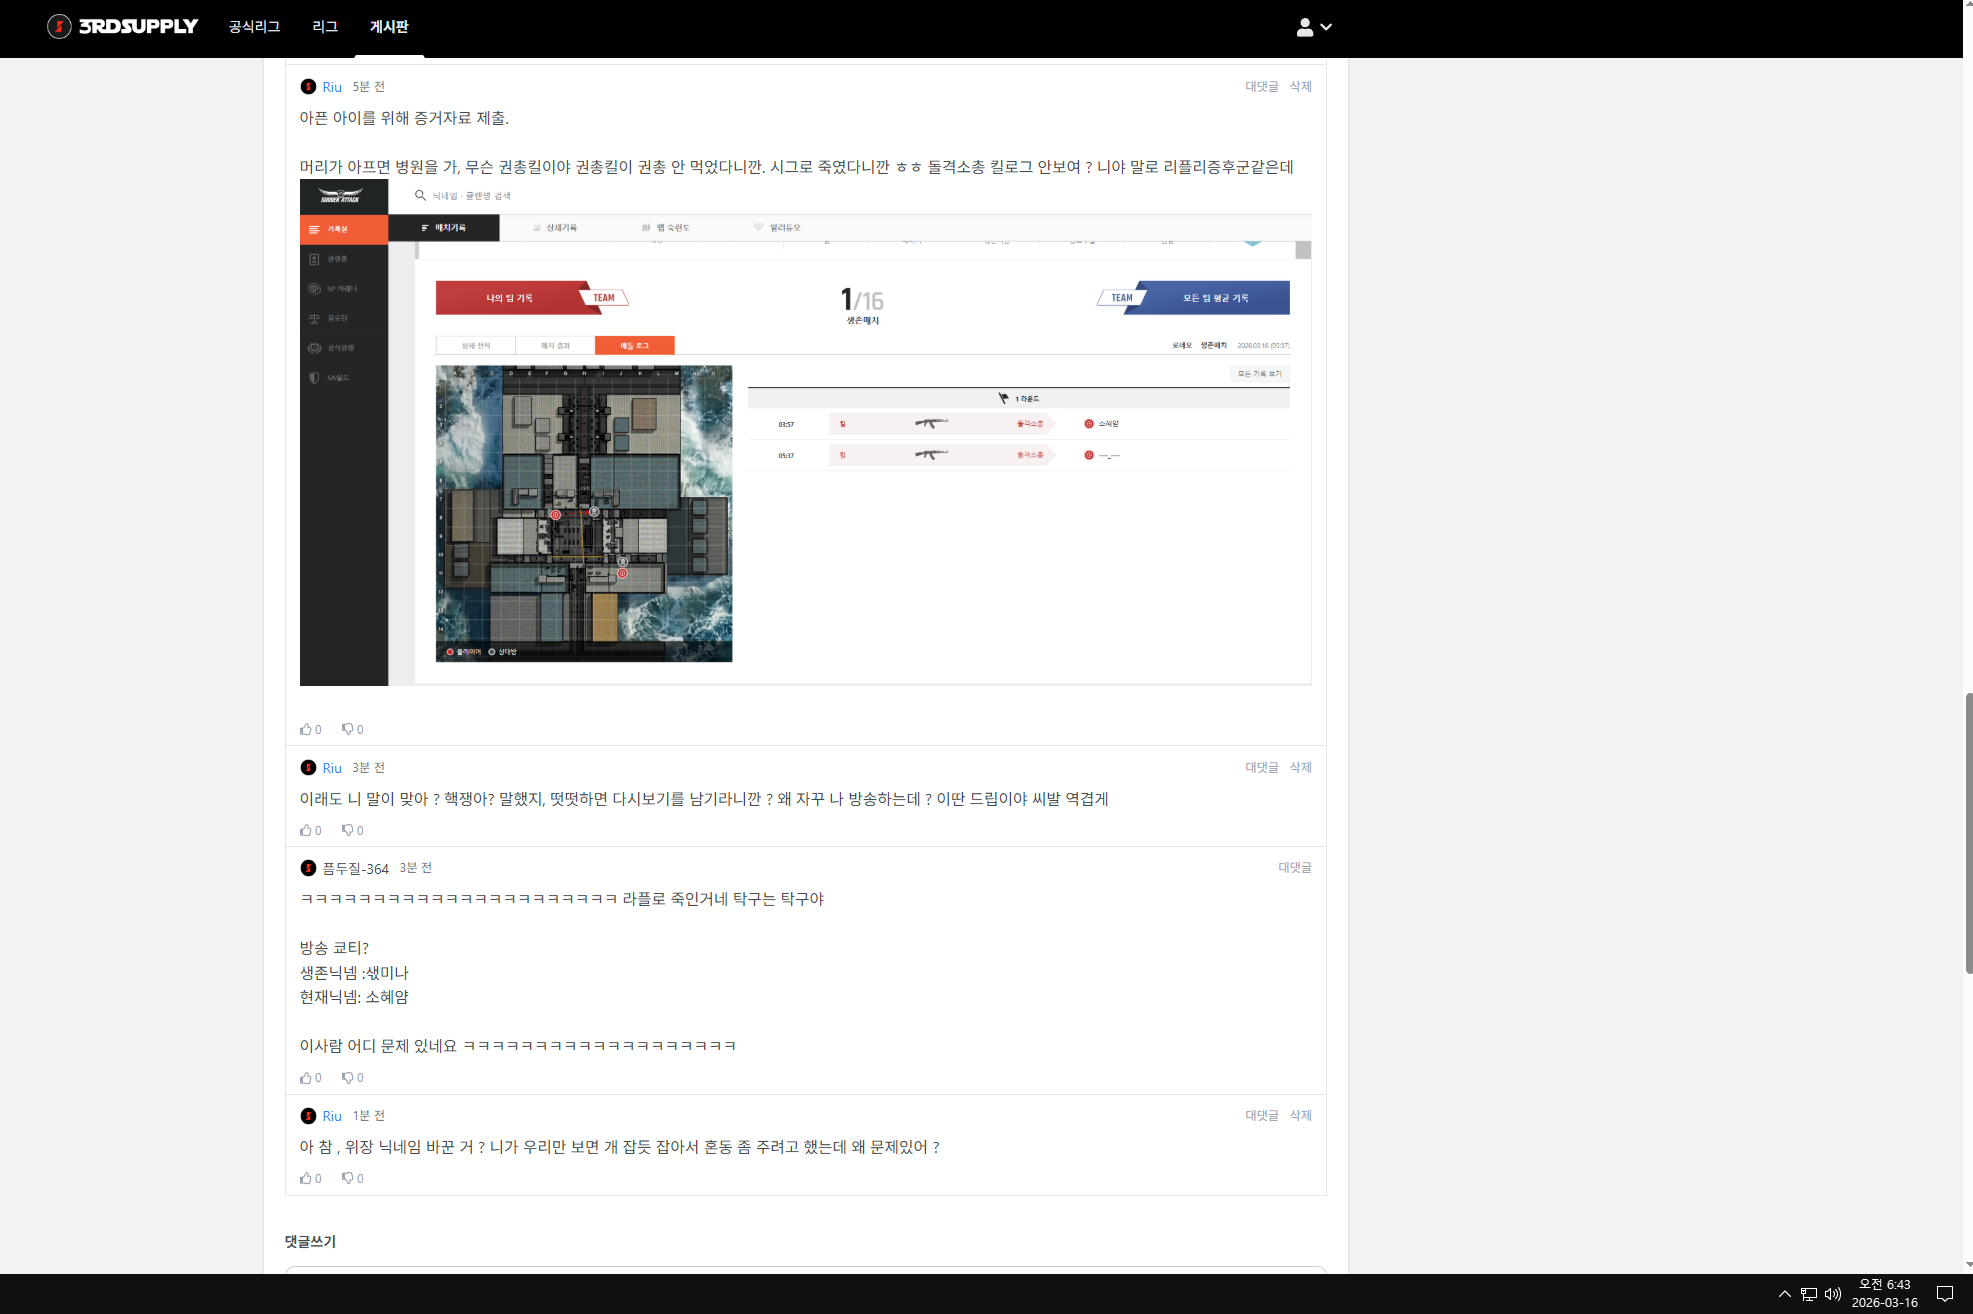This screenshot has height=1314, width=1973.
Task: Dislike 플두질-364's comment
Action: point(348,1077)
